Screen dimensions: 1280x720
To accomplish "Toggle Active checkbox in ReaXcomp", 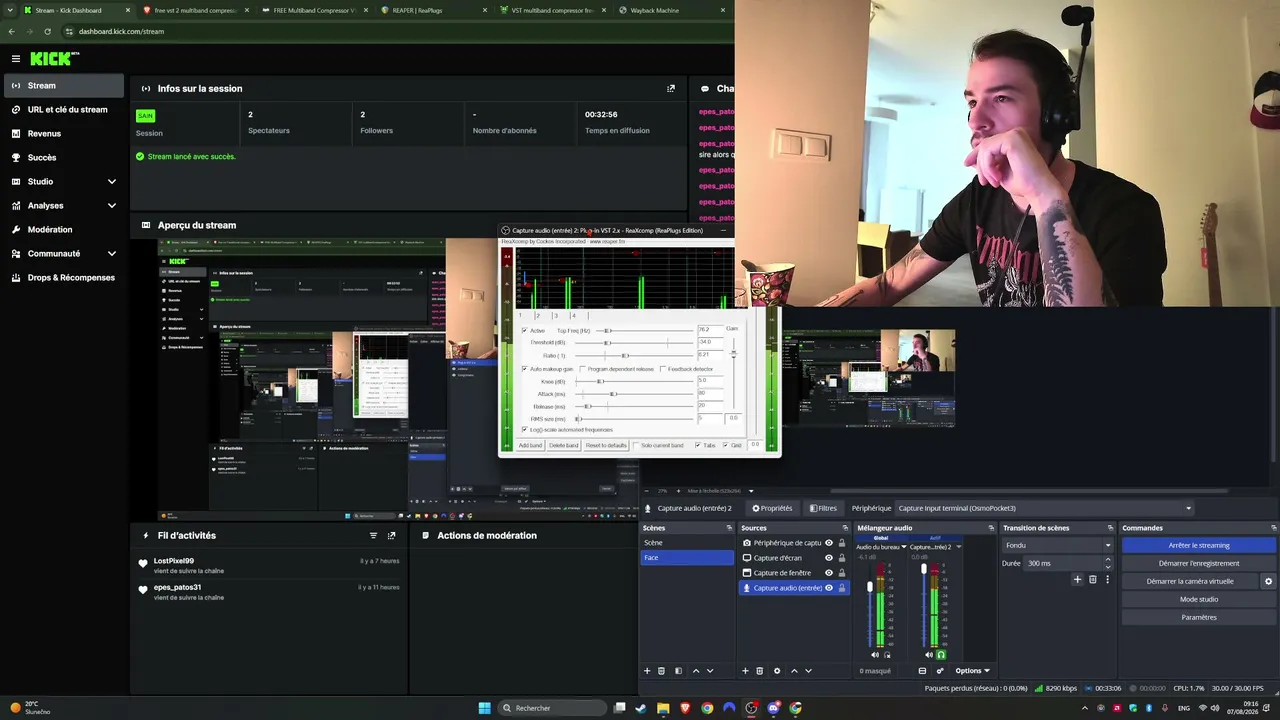I will [x=524, y=330].
